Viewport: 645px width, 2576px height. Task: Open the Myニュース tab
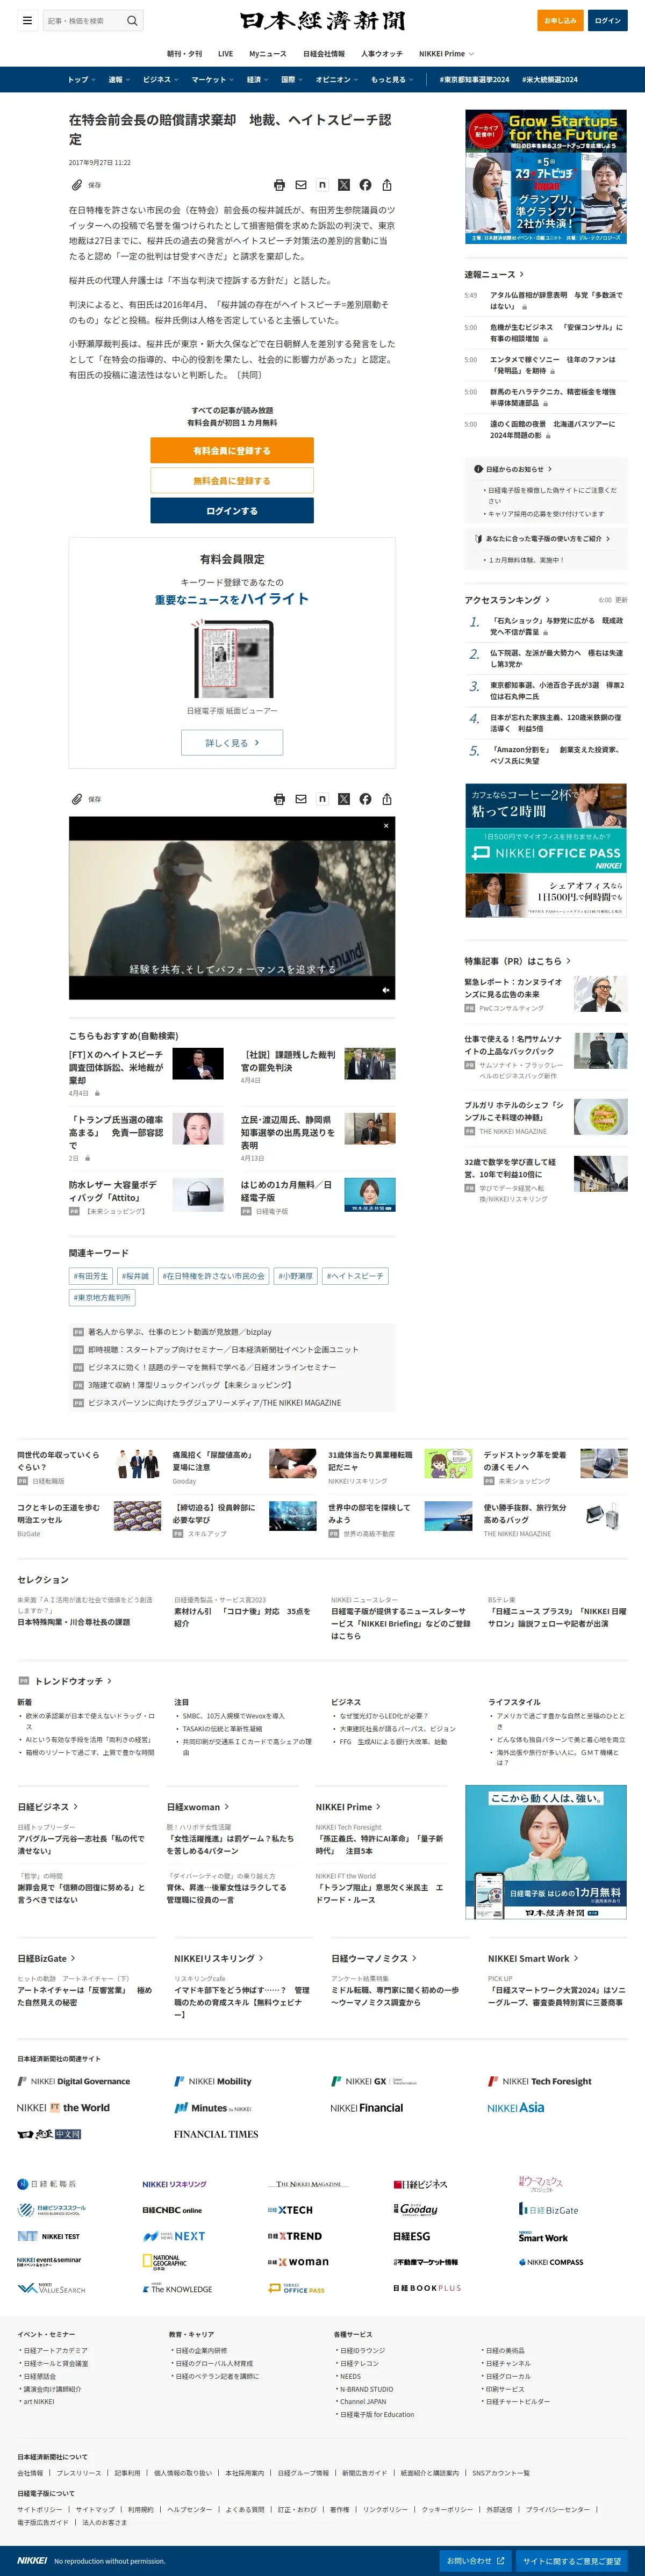click(x=268, y=54)
